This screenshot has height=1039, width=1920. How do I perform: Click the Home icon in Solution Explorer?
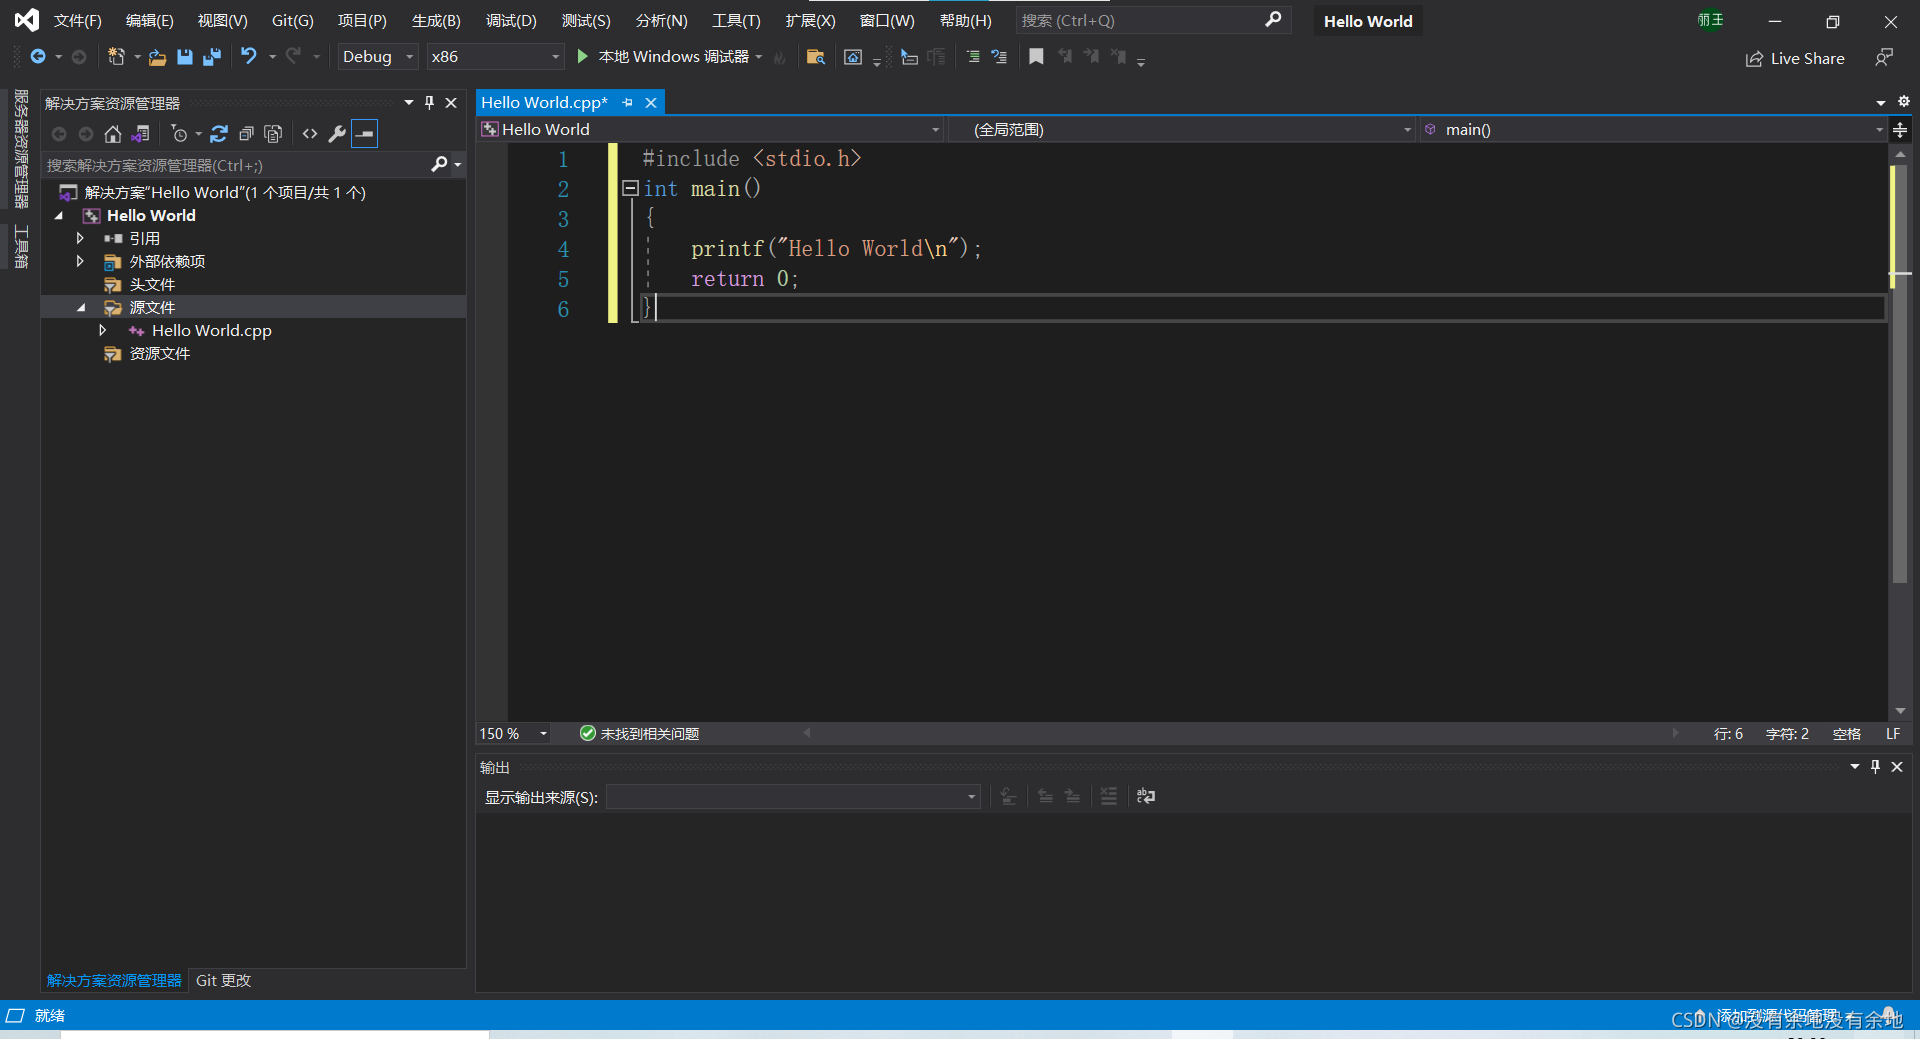113,134
